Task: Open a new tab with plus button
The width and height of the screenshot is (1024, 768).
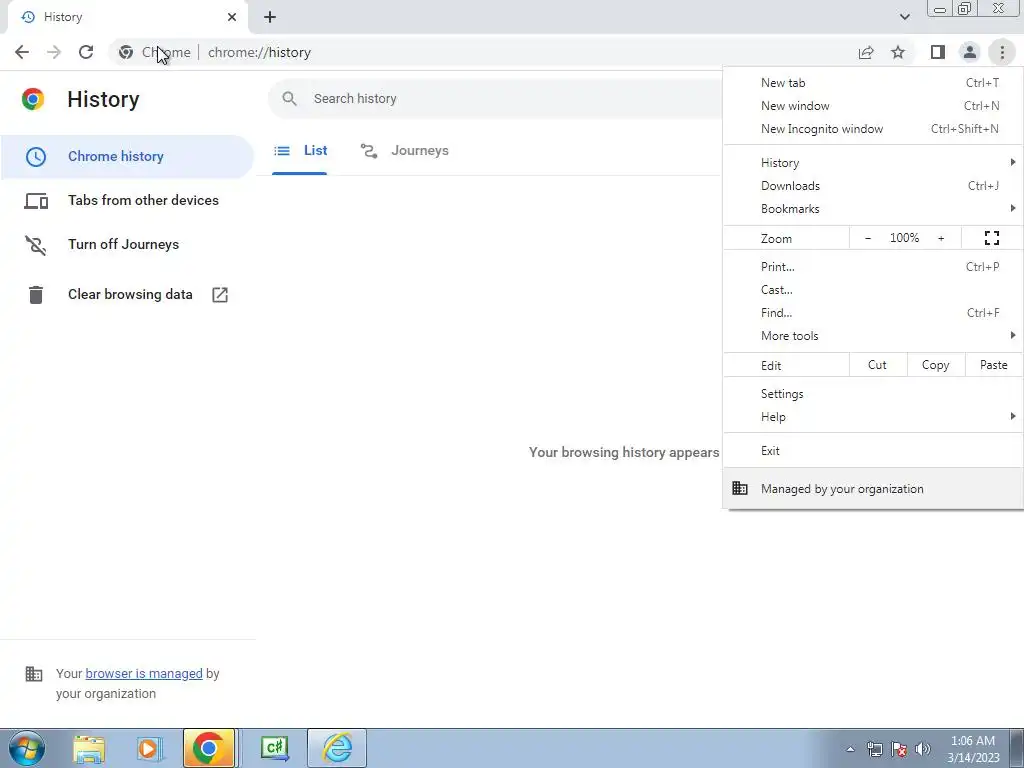Action: tap(270, 17)
